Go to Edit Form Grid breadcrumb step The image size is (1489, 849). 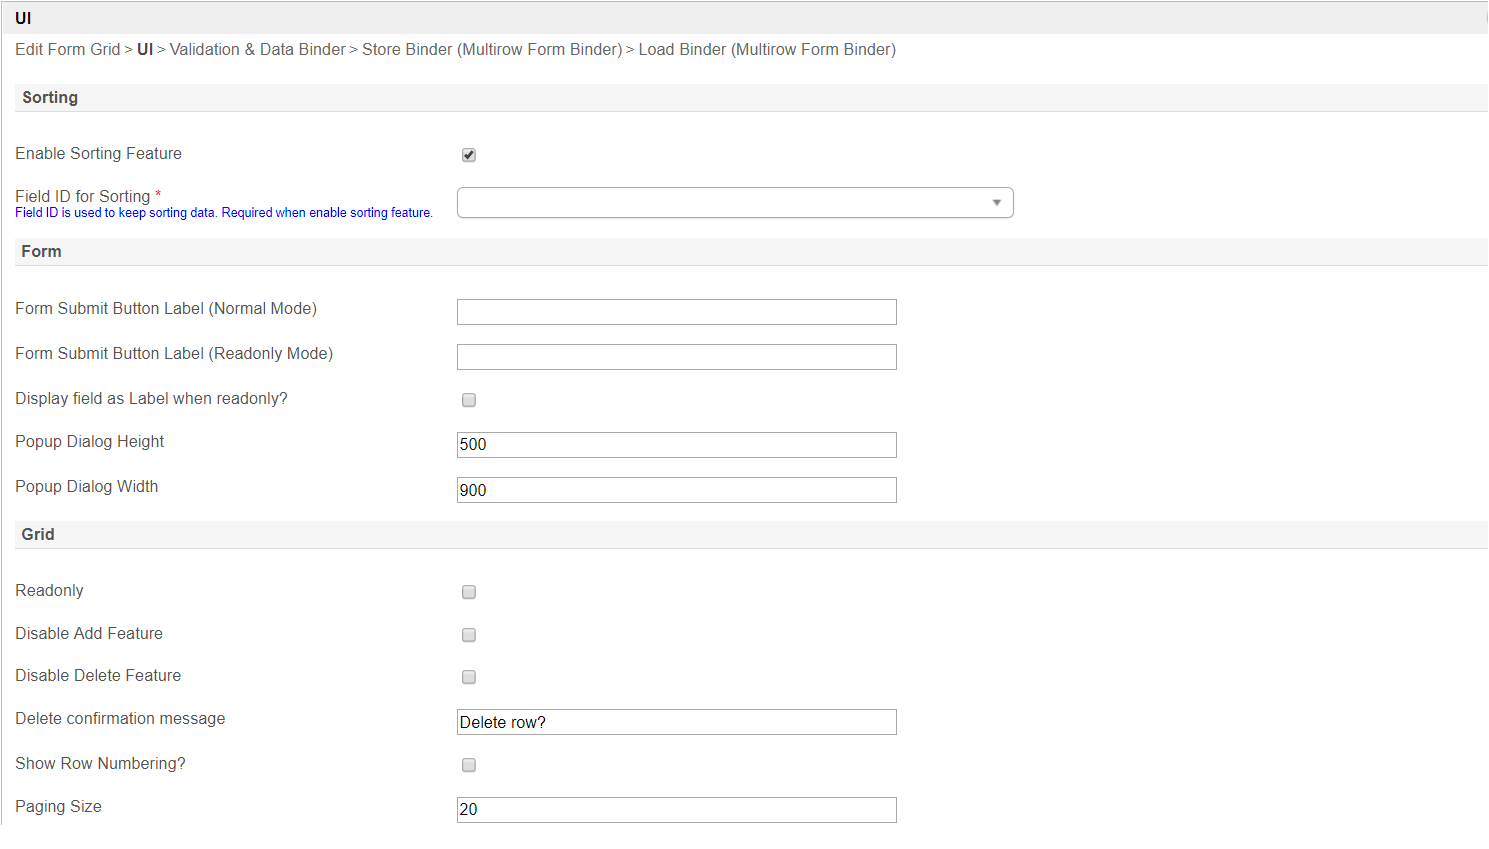coord(67,50)
